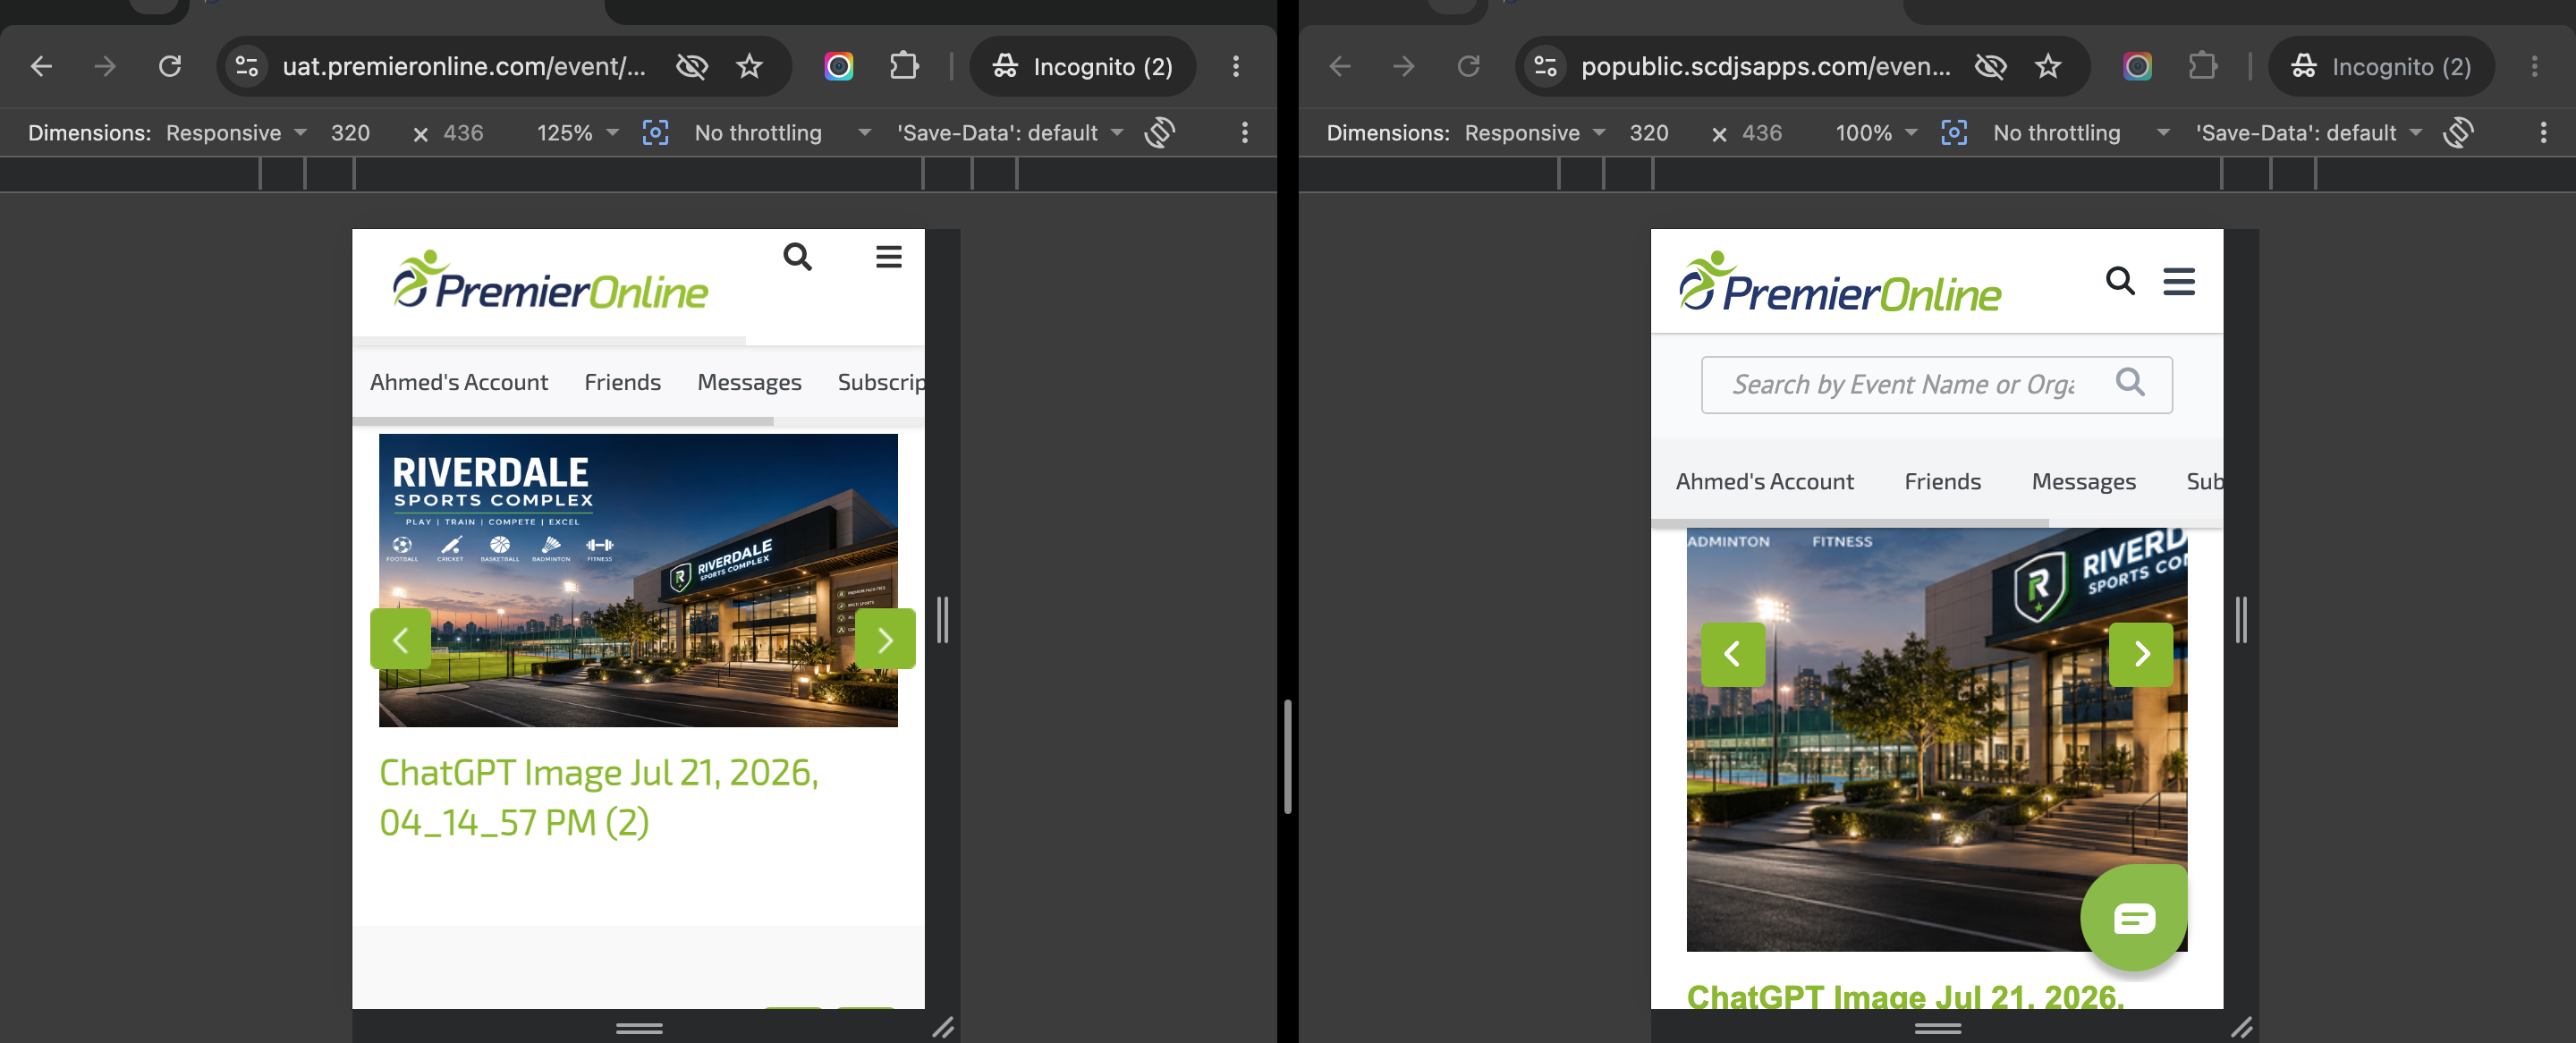Select Friends tab in left page

[x=623, y=382]
